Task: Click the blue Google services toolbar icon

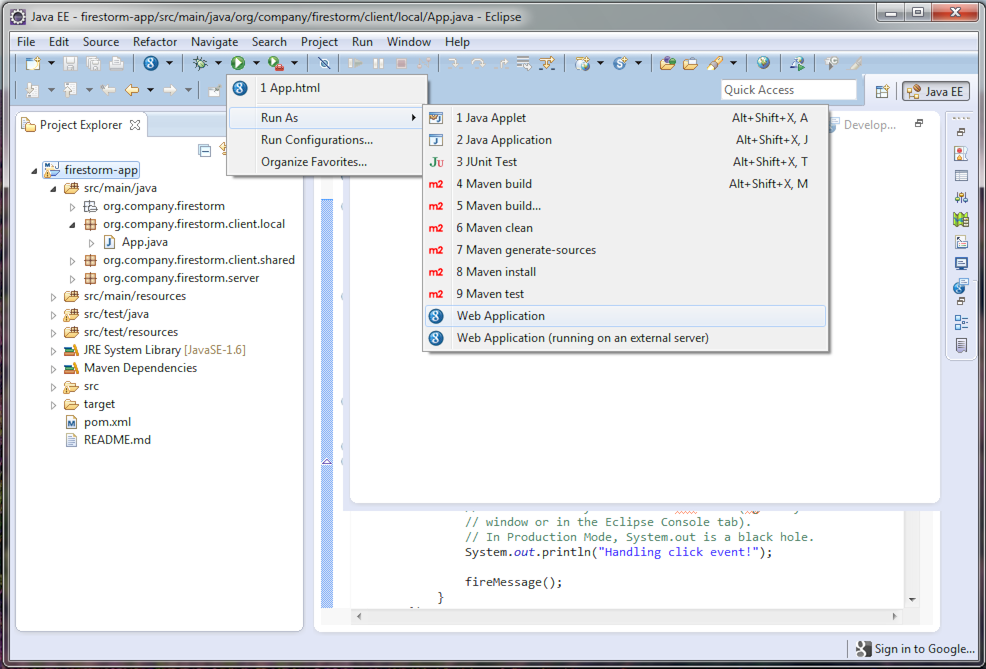Action: coord(150,63)
